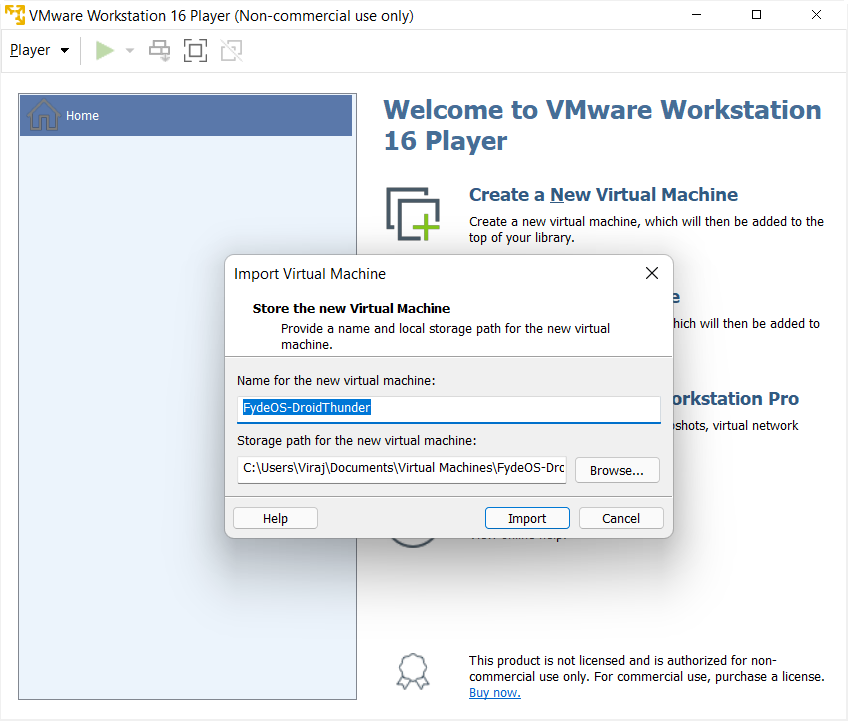The width and height of the screenshot is (848, 721).
Task: Click the Create a New Virtual Machine icon
Action: click(413, 214)
